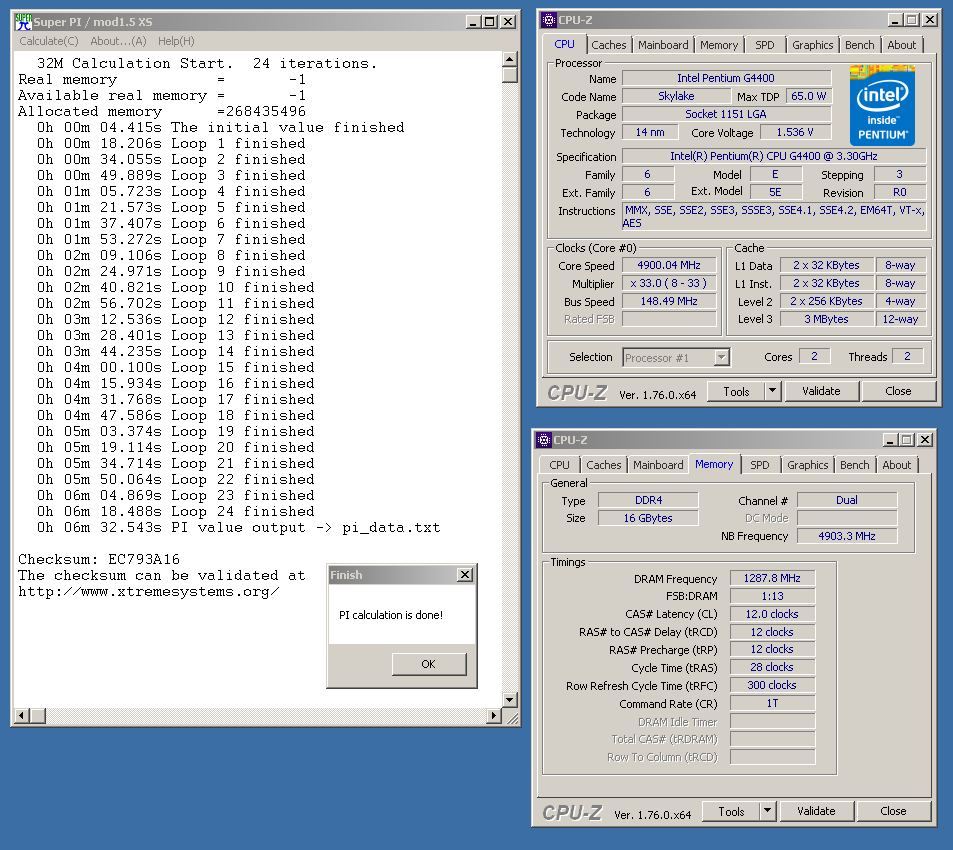The width and height of the screenshot is (953, 850).
Task: Click Validate button in lower CPU-Z window
Action: coord(816,811)
